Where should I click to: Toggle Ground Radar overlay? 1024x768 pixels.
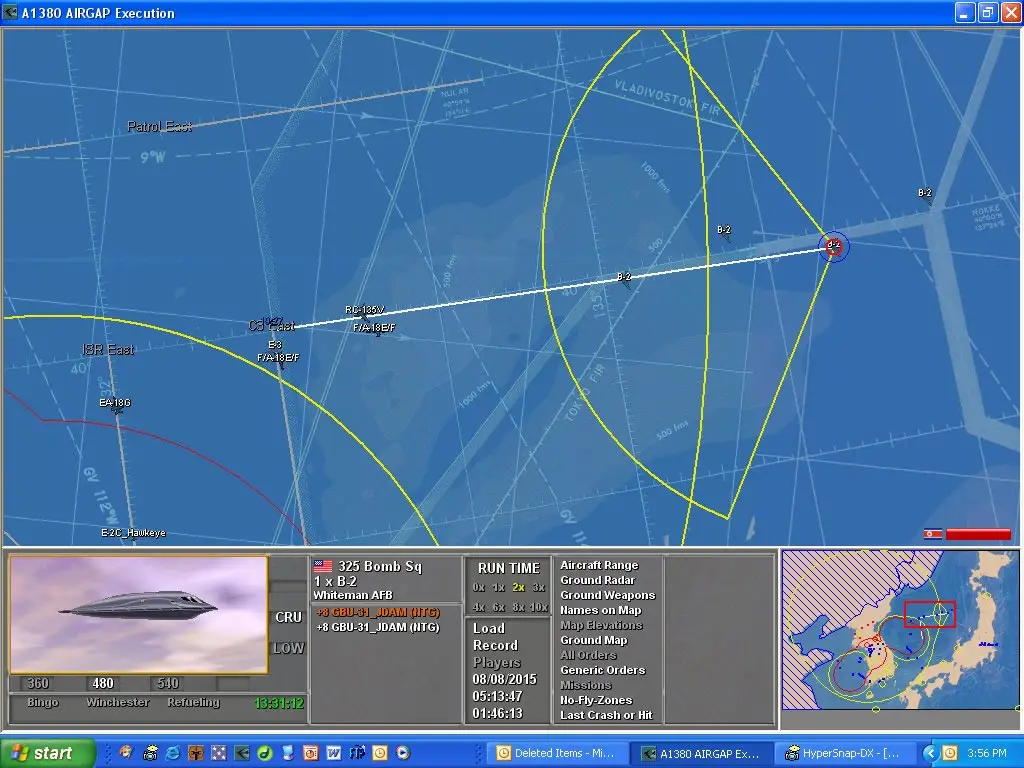[596, 581]
